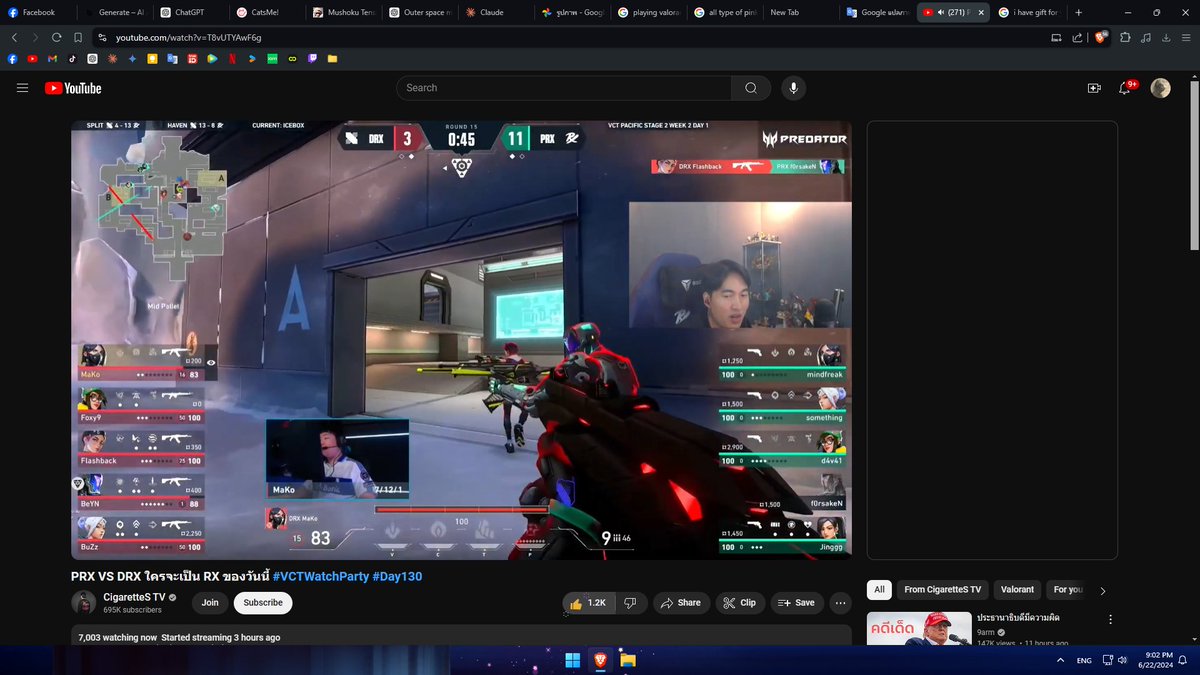1200x675 pixels.
Task: Share the video
Action: [x=681, y=603]
